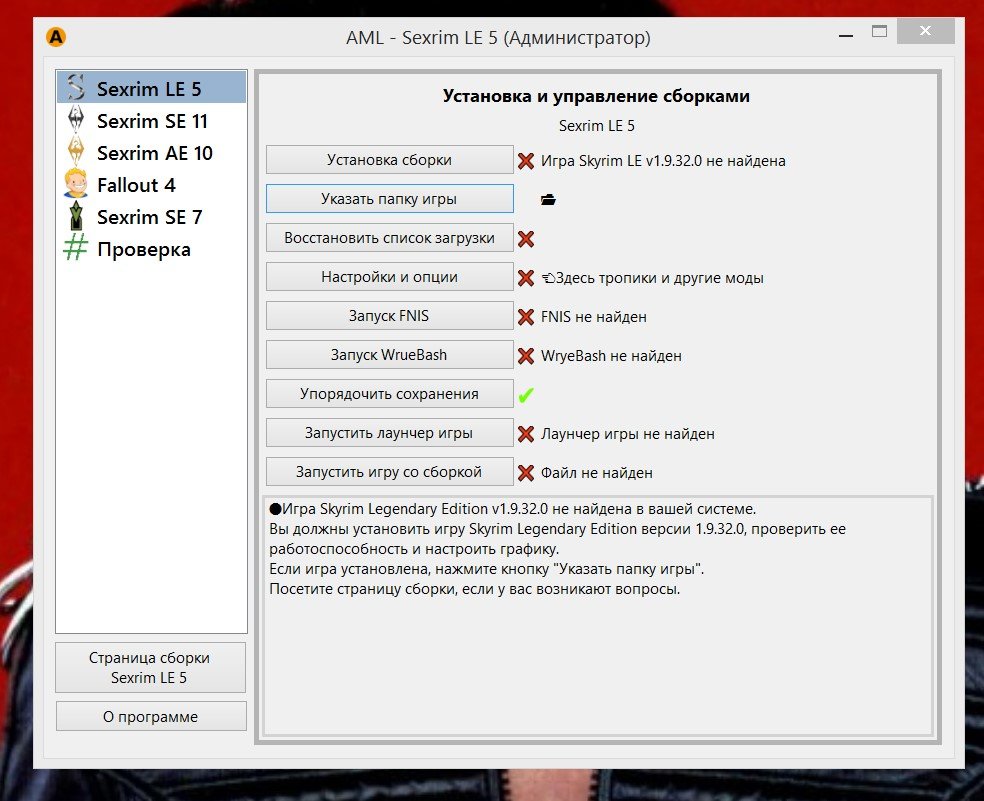Image resolution: width=984 pixels, height=801 pixels.
Task: Click the green Sexrim SE 7 icon
Action: pos(75,217)
